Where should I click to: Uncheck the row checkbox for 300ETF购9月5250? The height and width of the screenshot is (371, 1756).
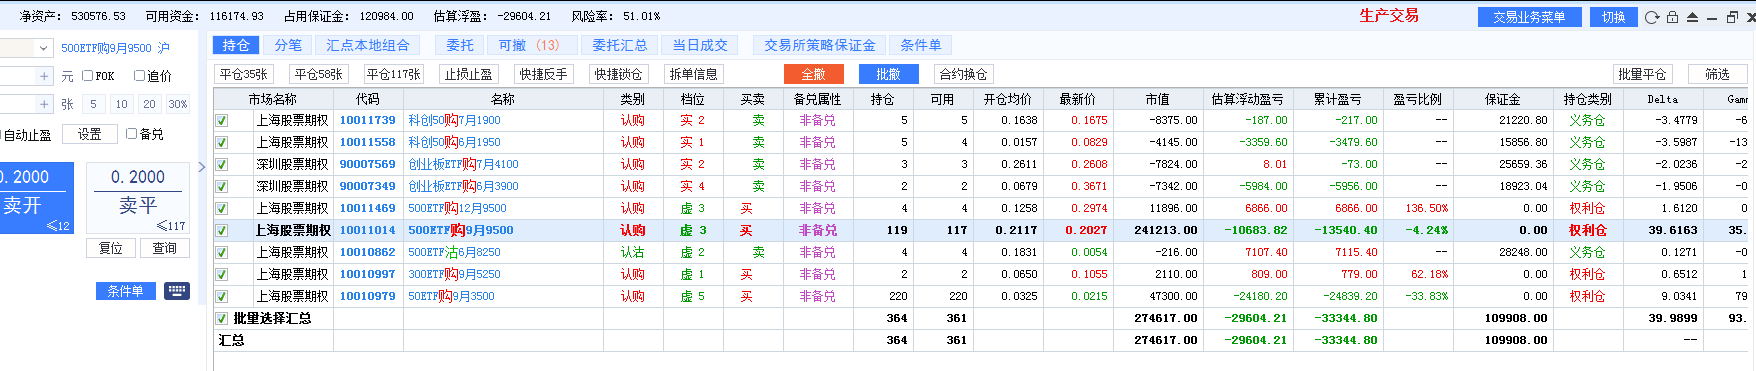tap(222, 274)
